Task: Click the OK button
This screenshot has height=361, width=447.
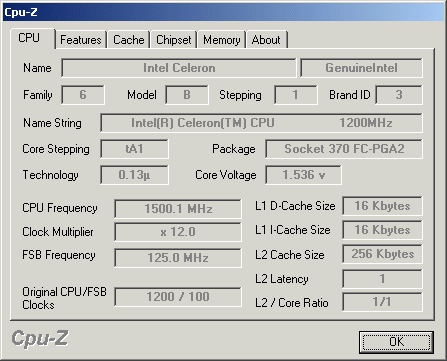Action: click(396, 342)
